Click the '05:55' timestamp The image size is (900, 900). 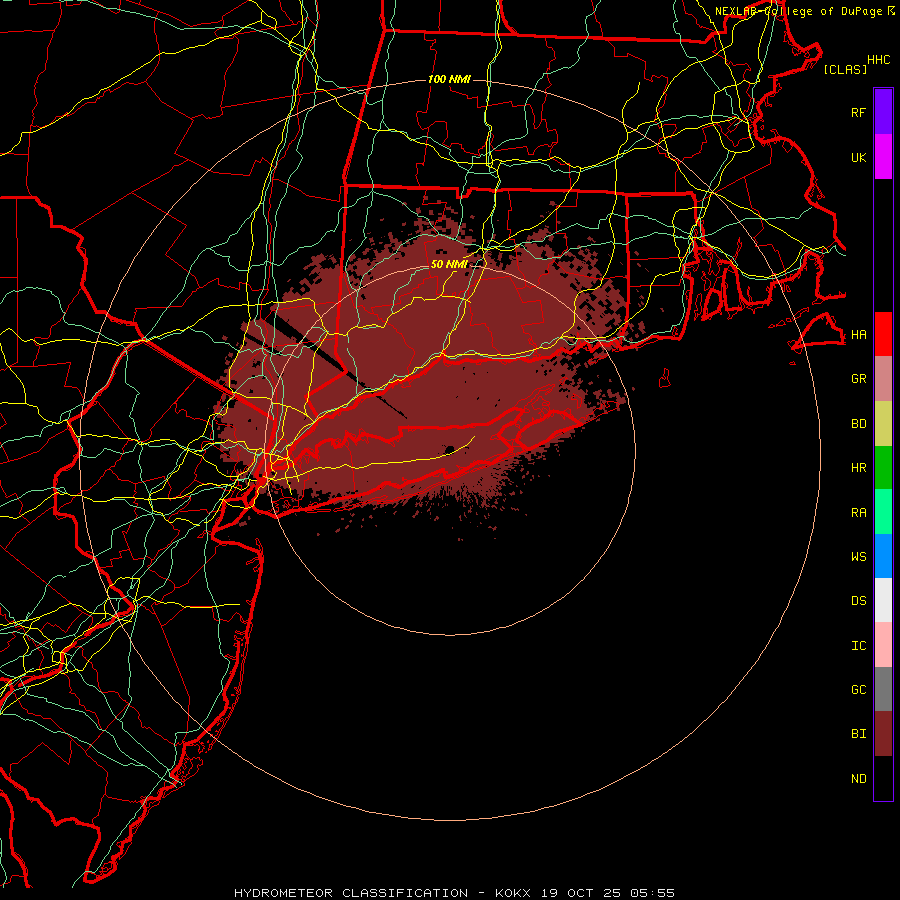click(652, 893)
